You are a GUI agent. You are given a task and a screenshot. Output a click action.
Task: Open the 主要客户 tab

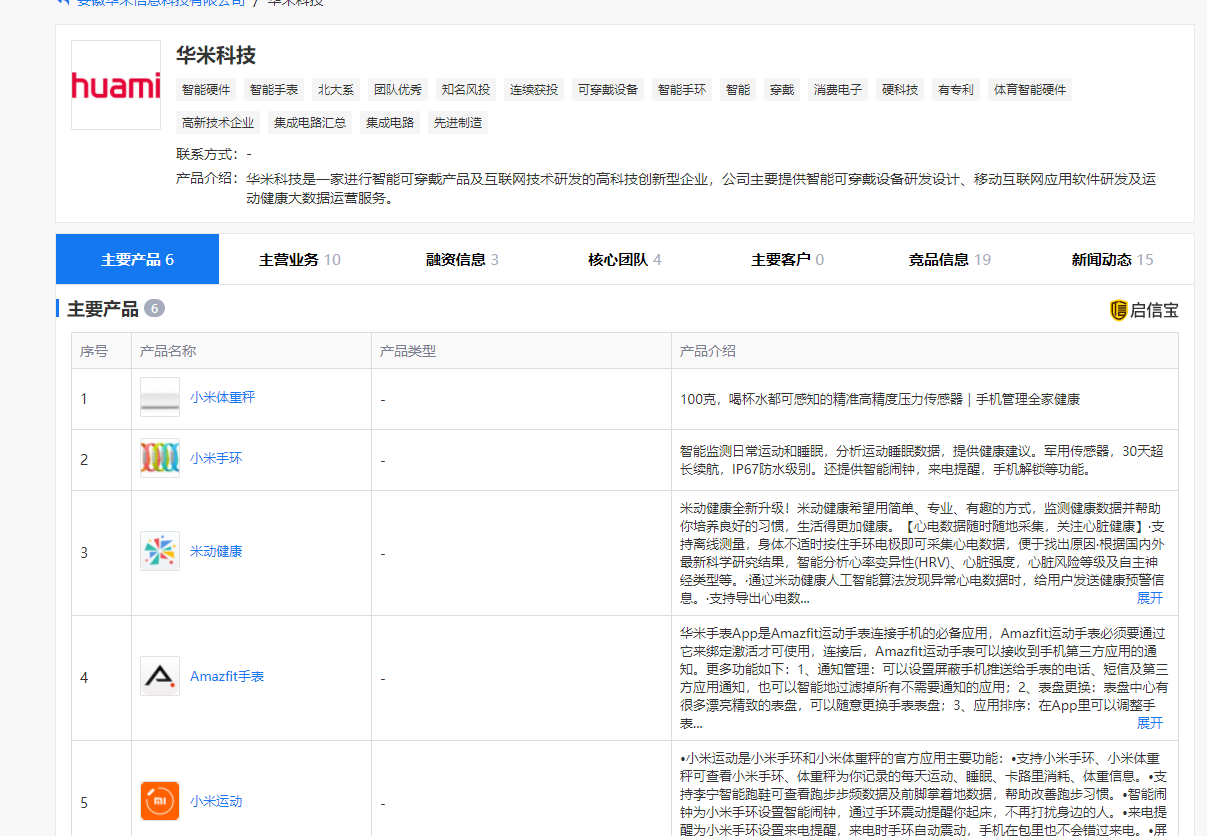click(788, 259)
